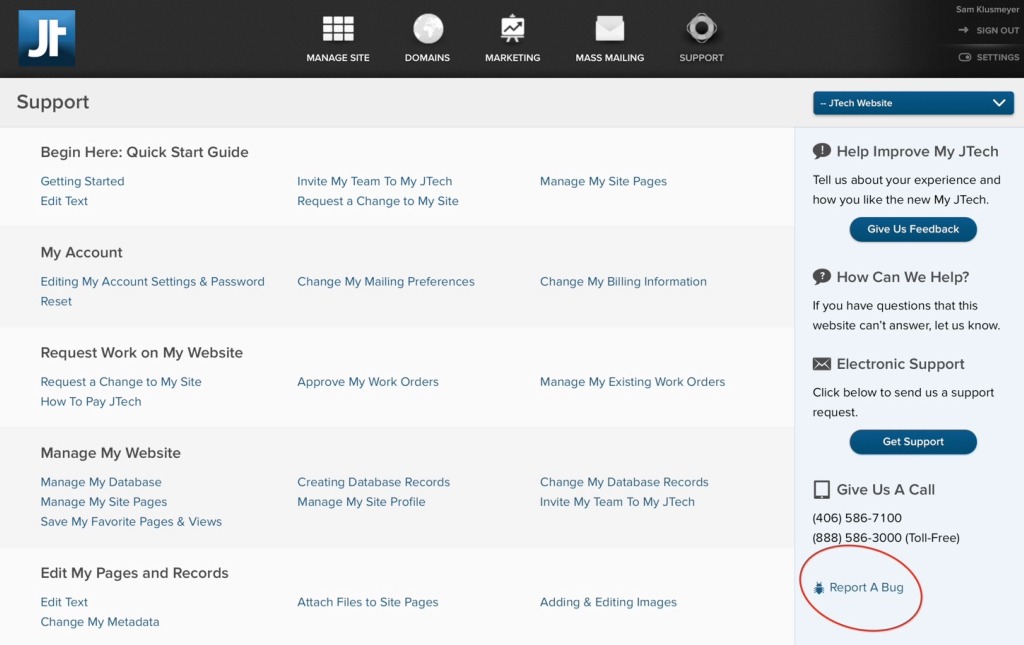This screenshot has width=1024, height=645.
Task: Open Request a Change under Quick Start Guide
Action: 377,201
